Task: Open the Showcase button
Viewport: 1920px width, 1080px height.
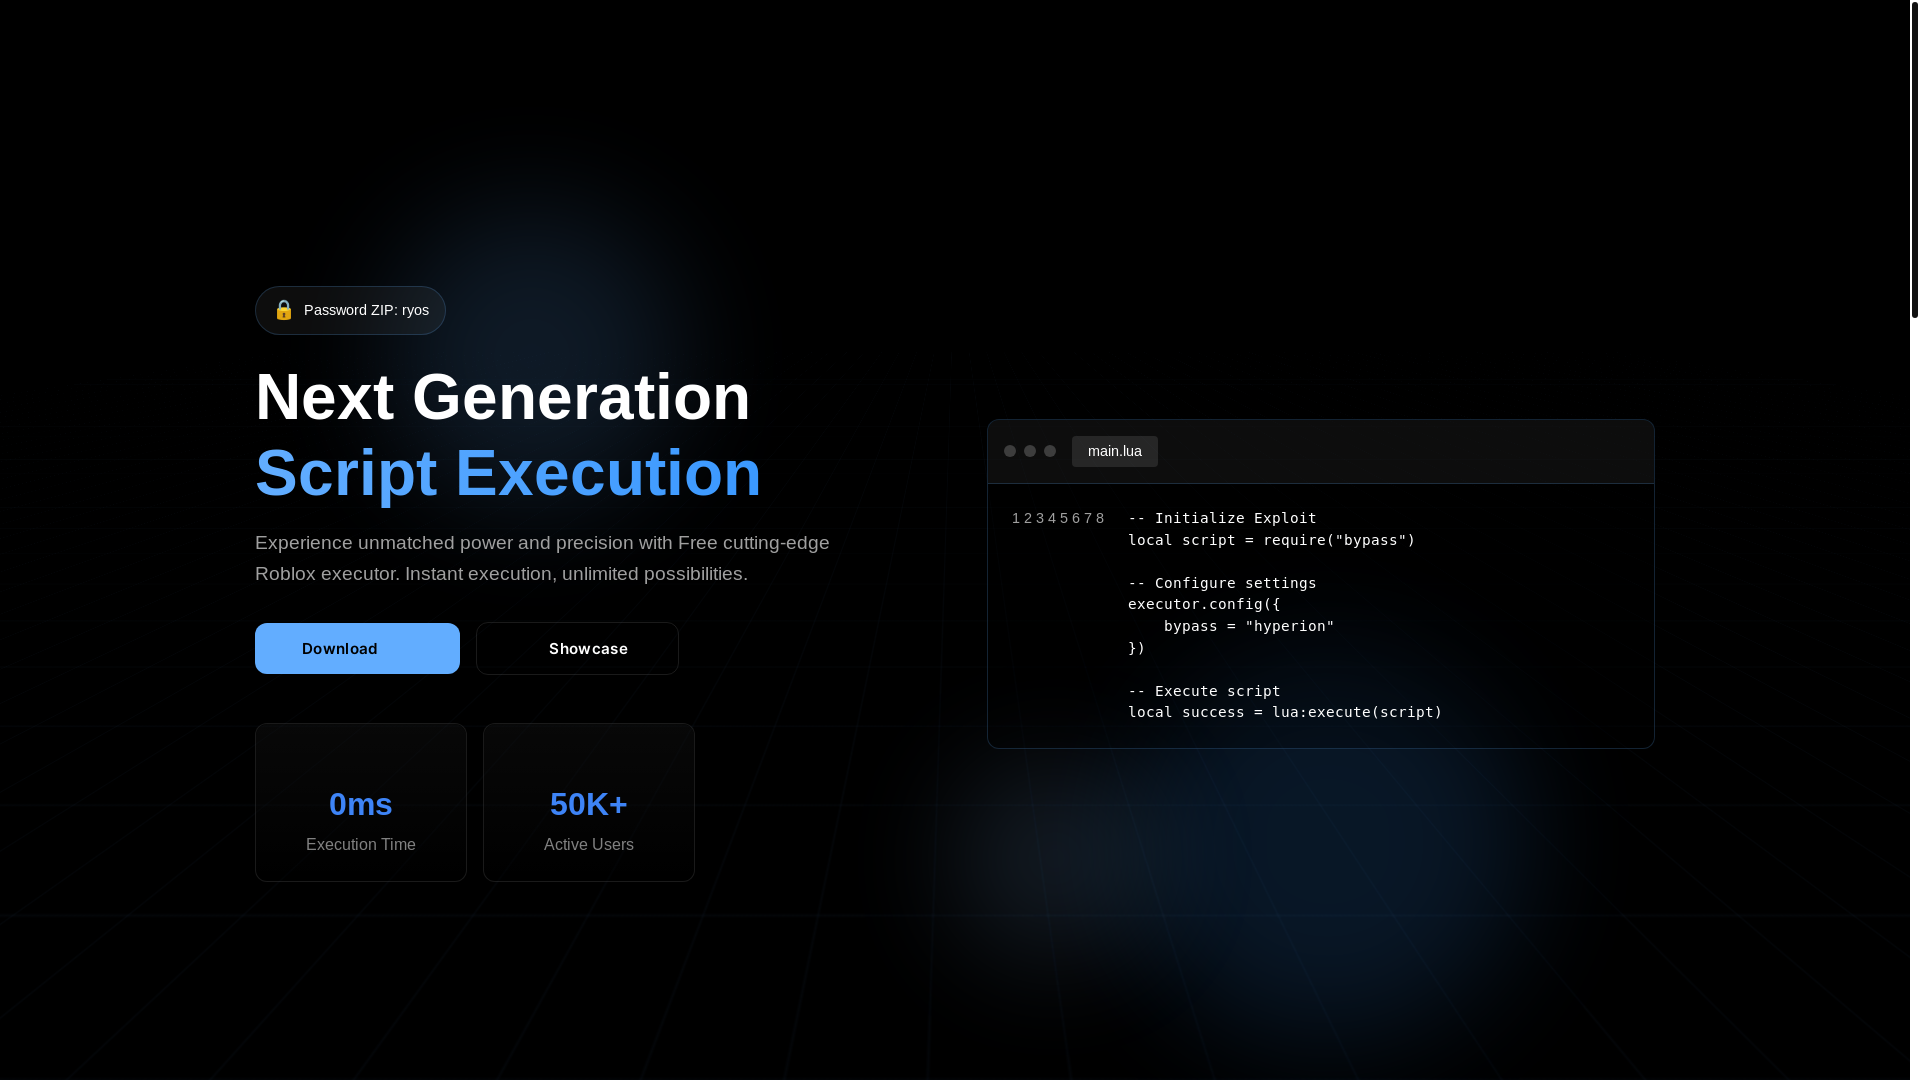Action: [577, 648]
